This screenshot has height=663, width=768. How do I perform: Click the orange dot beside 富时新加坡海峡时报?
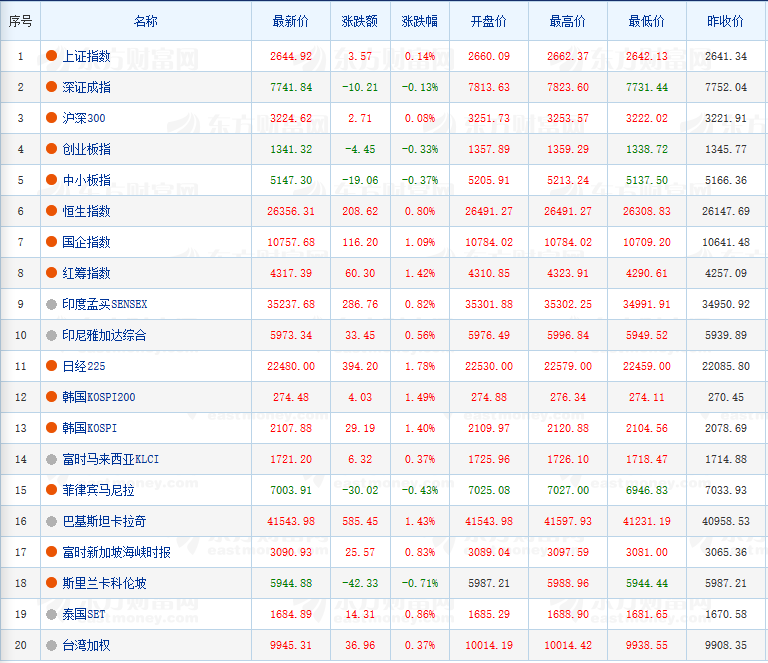tap(51, 552)
